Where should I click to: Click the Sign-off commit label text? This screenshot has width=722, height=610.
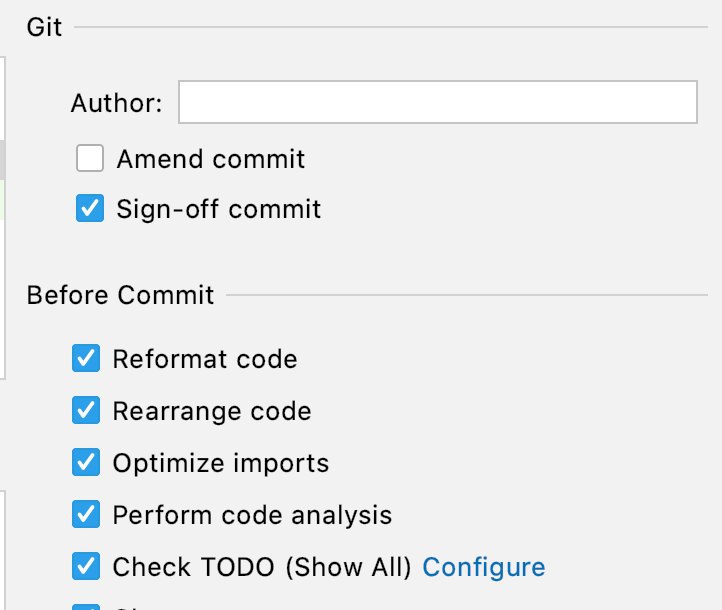219,209
